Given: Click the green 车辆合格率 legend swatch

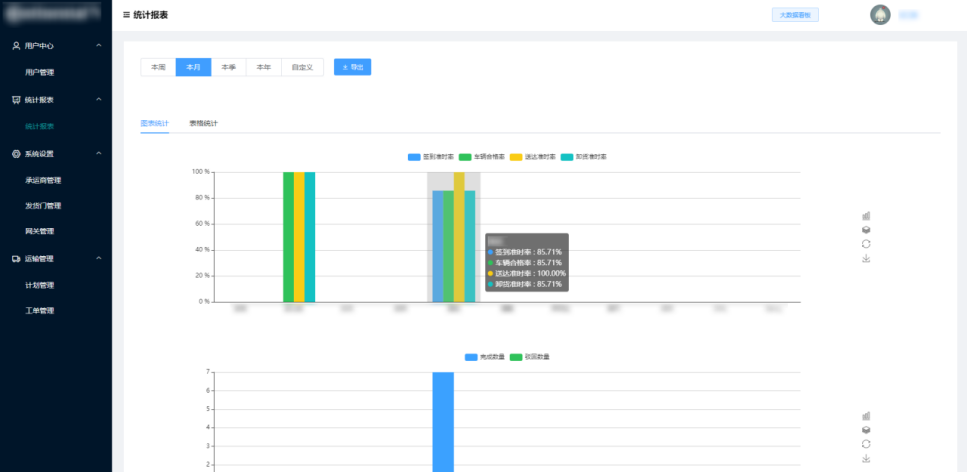Looking at the screenshot, I should click(465, 157).
